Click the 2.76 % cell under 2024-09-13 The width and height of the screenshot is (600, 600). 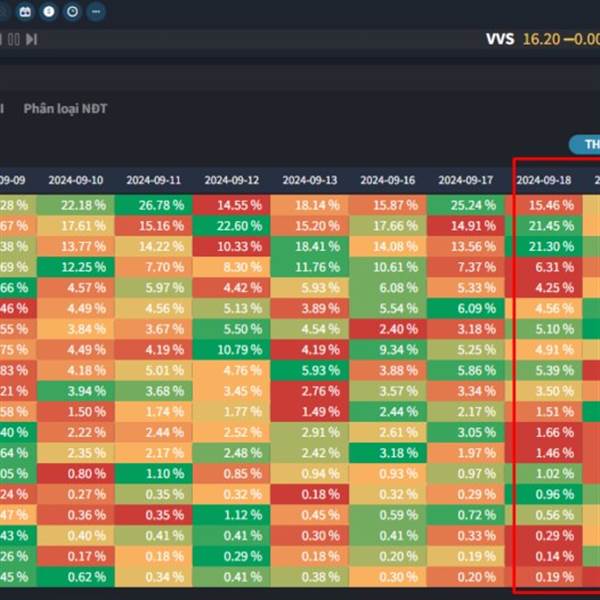tap(310, 391)
